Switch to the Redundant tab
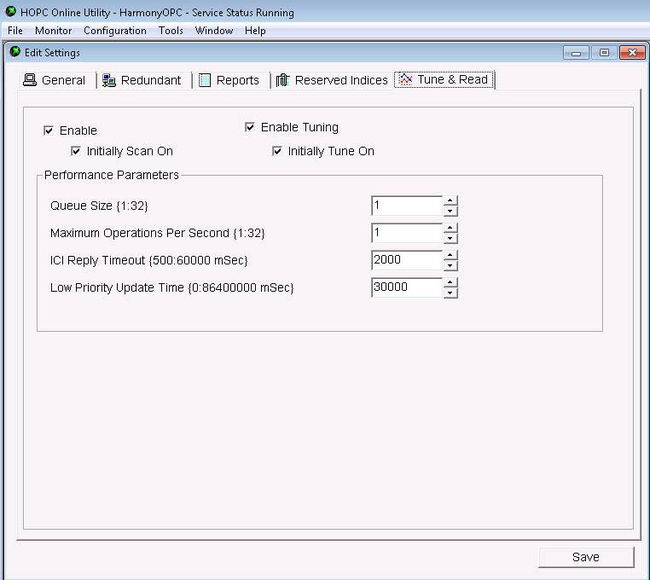 [x=142, y=80]
